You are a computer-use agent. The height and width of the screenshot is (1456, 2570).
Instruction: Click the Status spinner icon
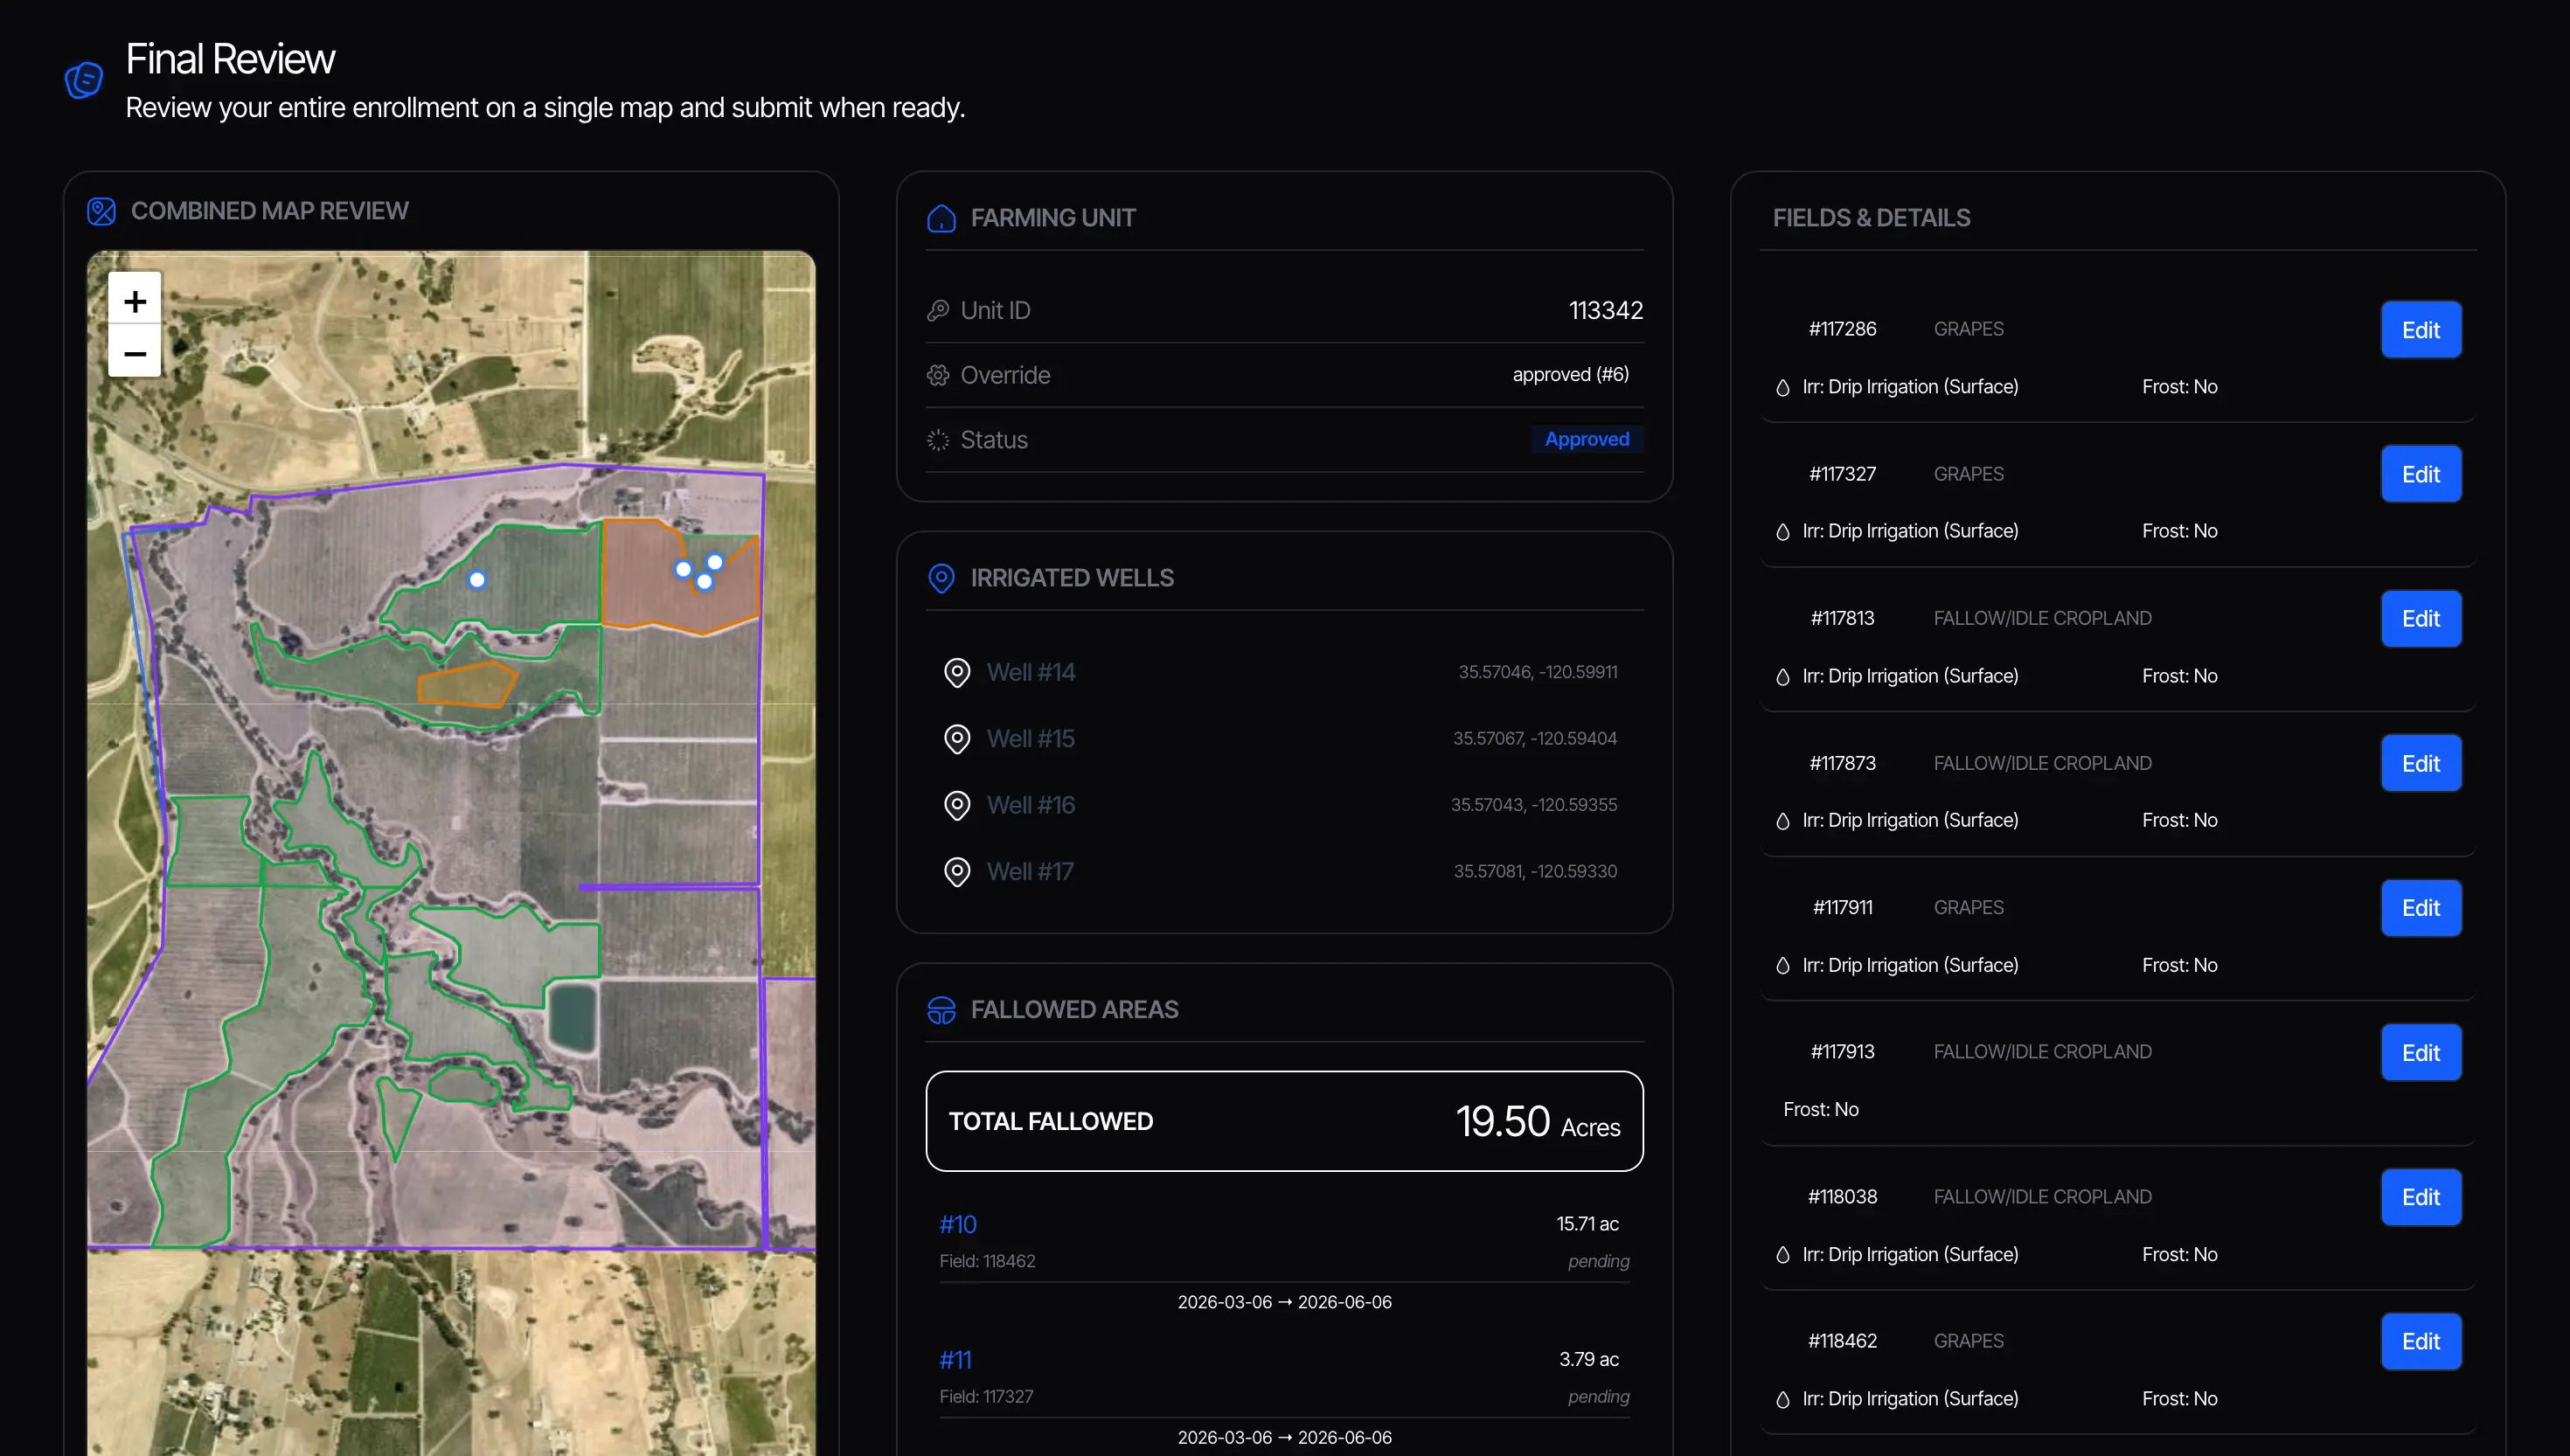(x=939, y=440)
